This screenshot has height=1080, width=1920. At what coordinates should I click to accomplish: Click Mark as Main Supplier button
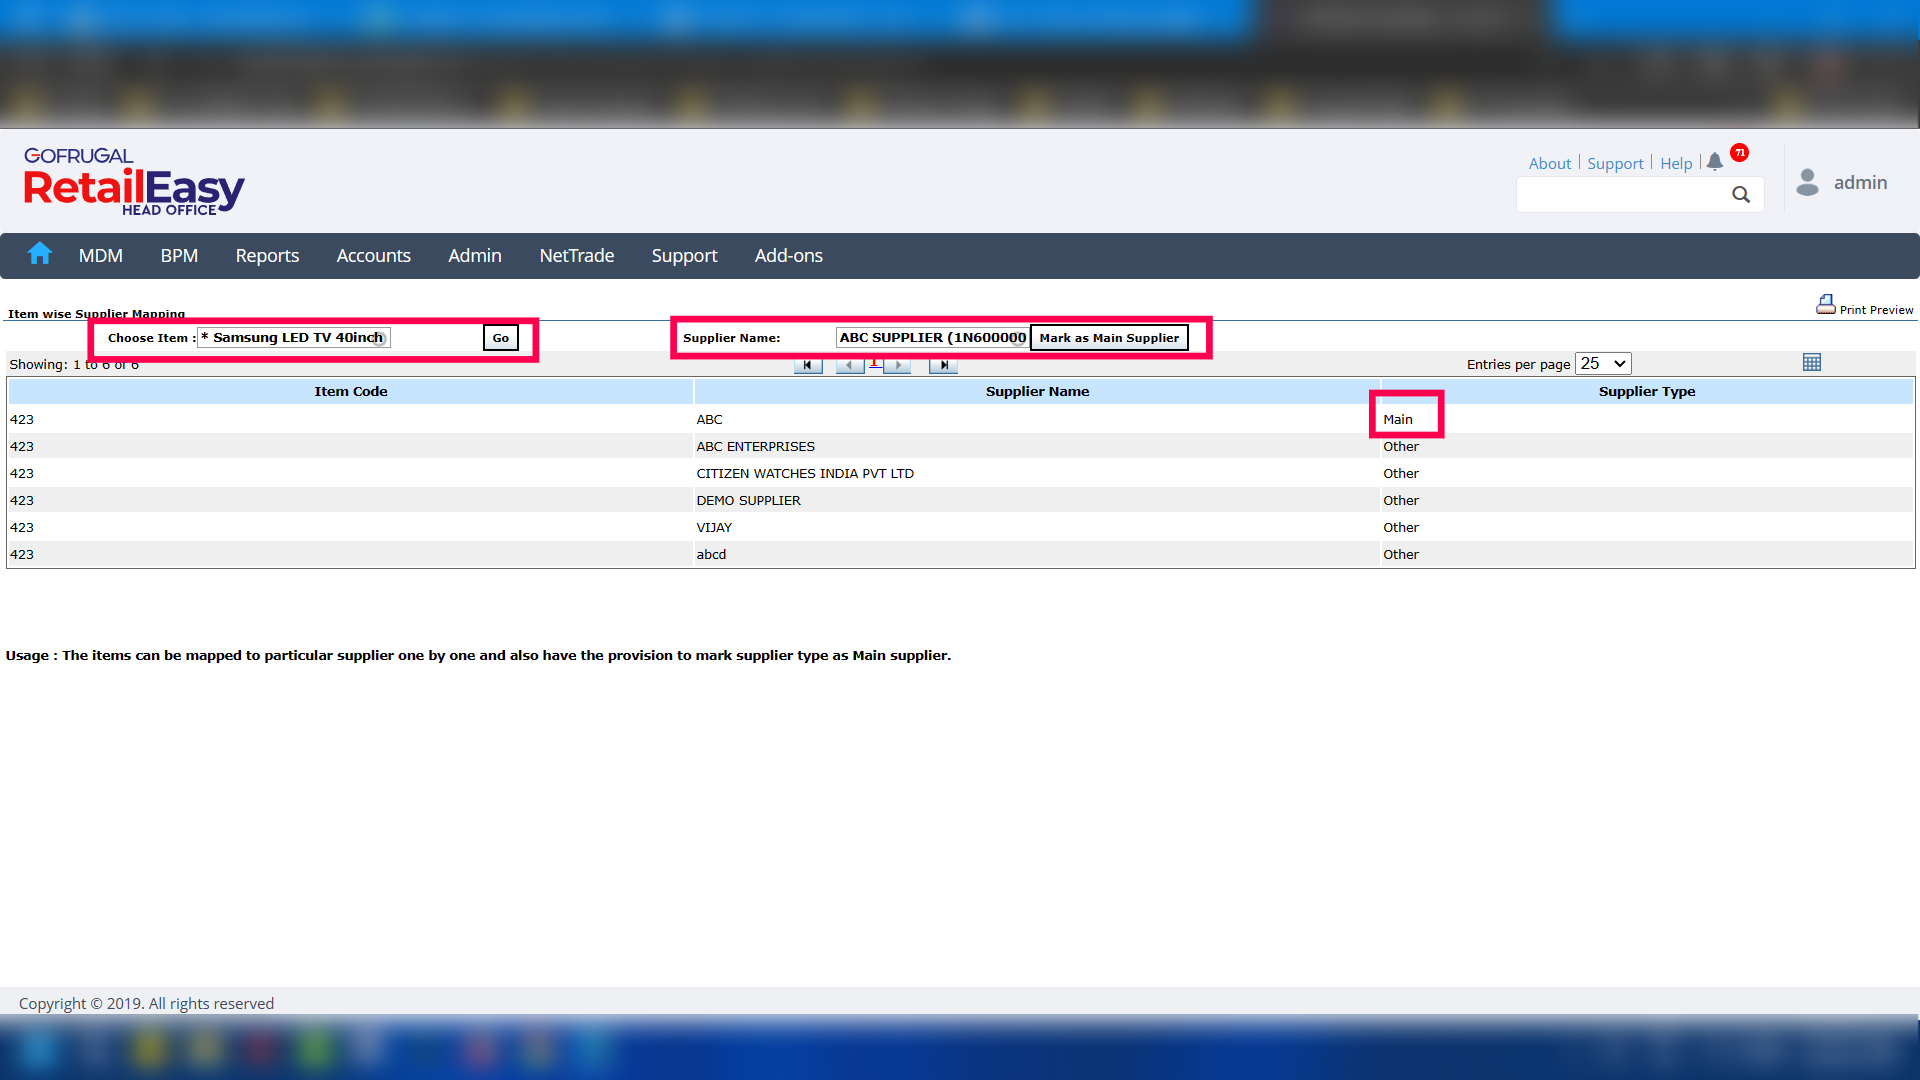point(1109,338)
